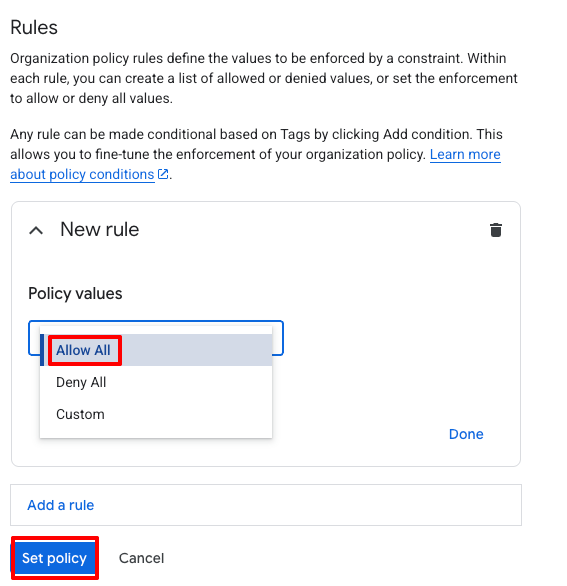Delete the New rule with trash icon
The width and height of the screenshot is (567, 586).
496,230
